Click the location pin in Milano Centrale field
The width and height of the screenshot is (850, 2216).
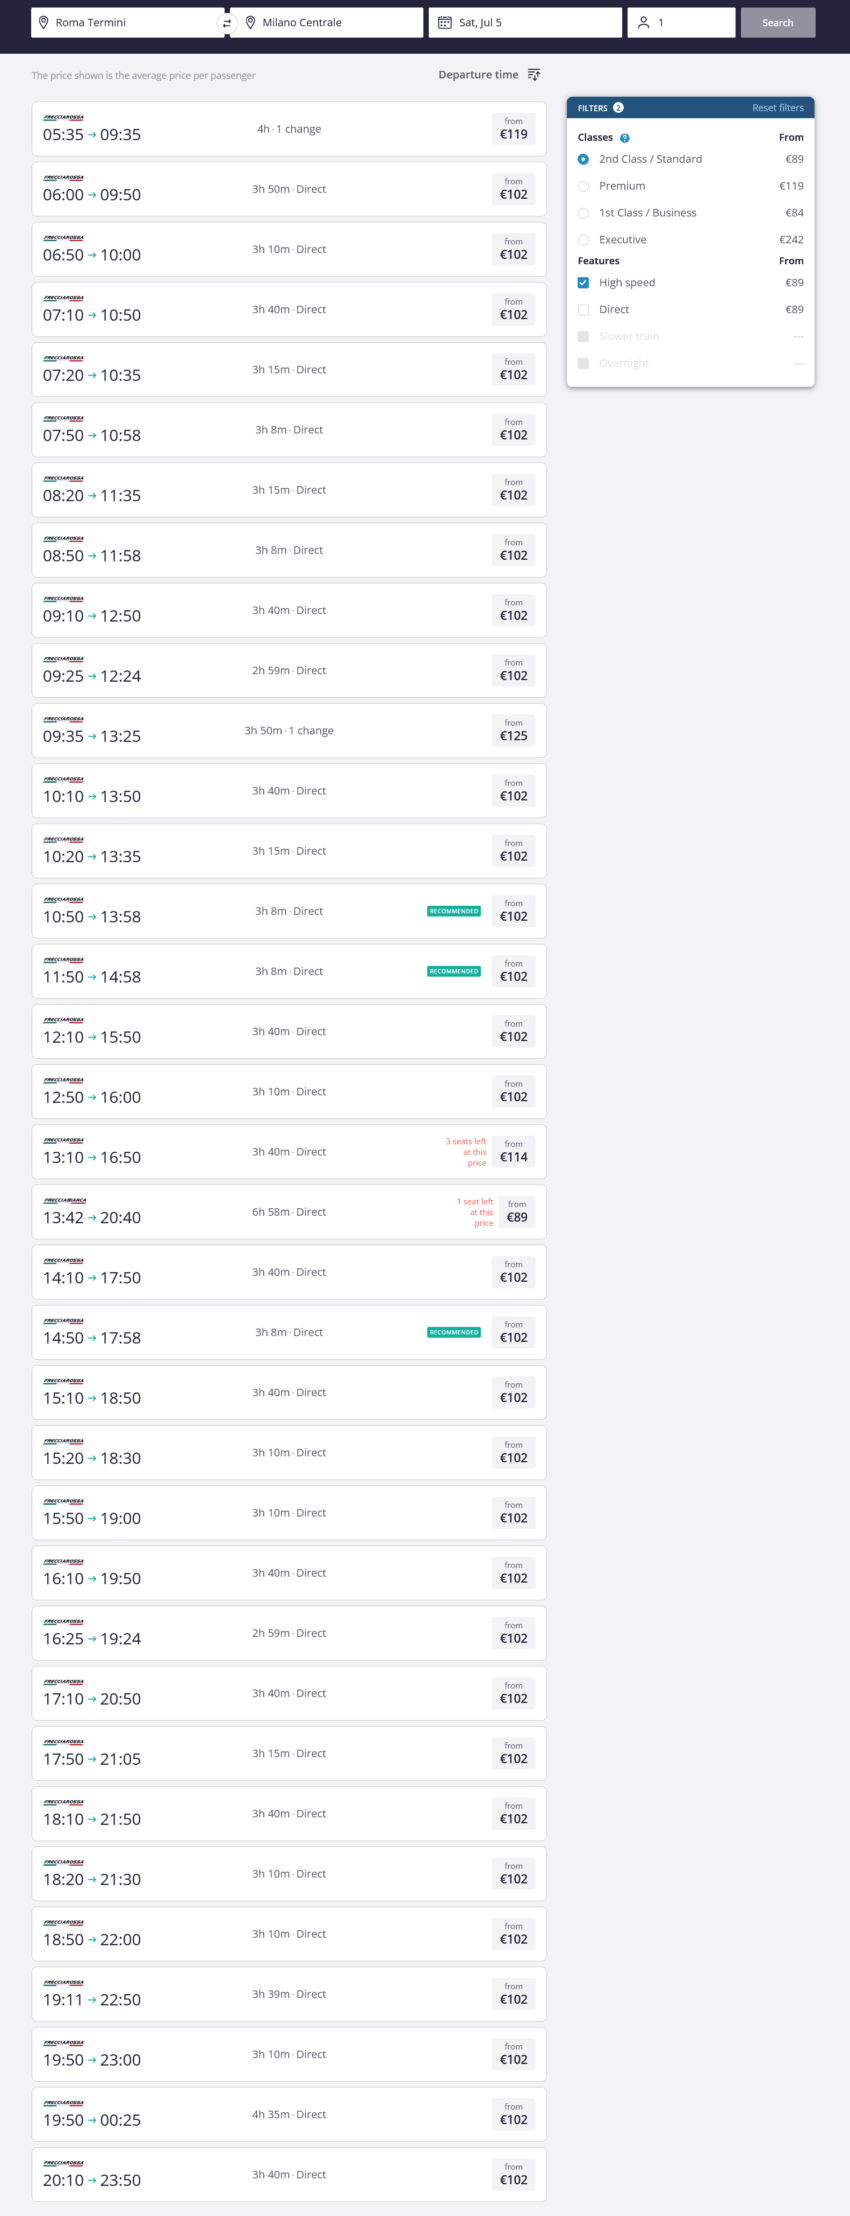tap(250, 23)
